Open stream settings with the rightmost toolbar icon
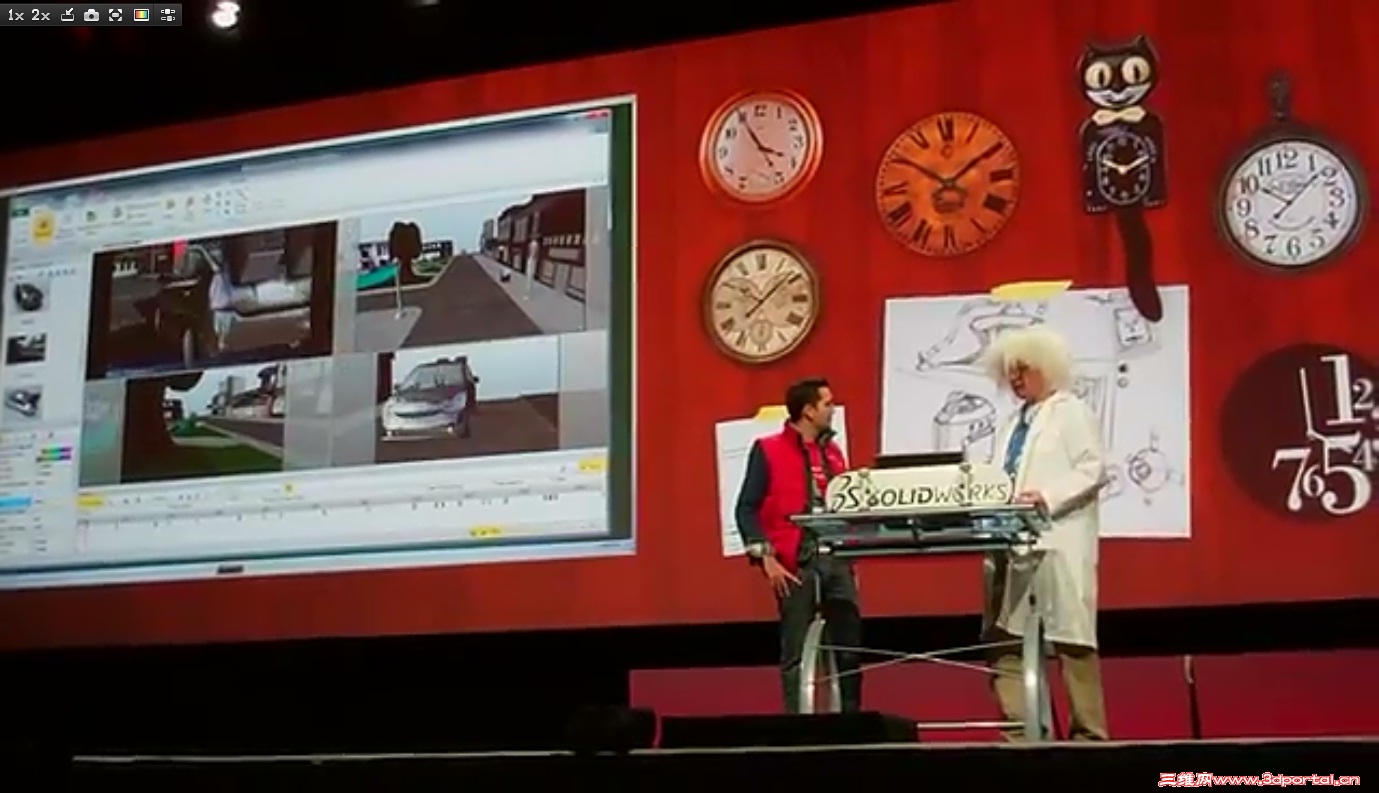The image size is (1379, 793). pos(166,14)
